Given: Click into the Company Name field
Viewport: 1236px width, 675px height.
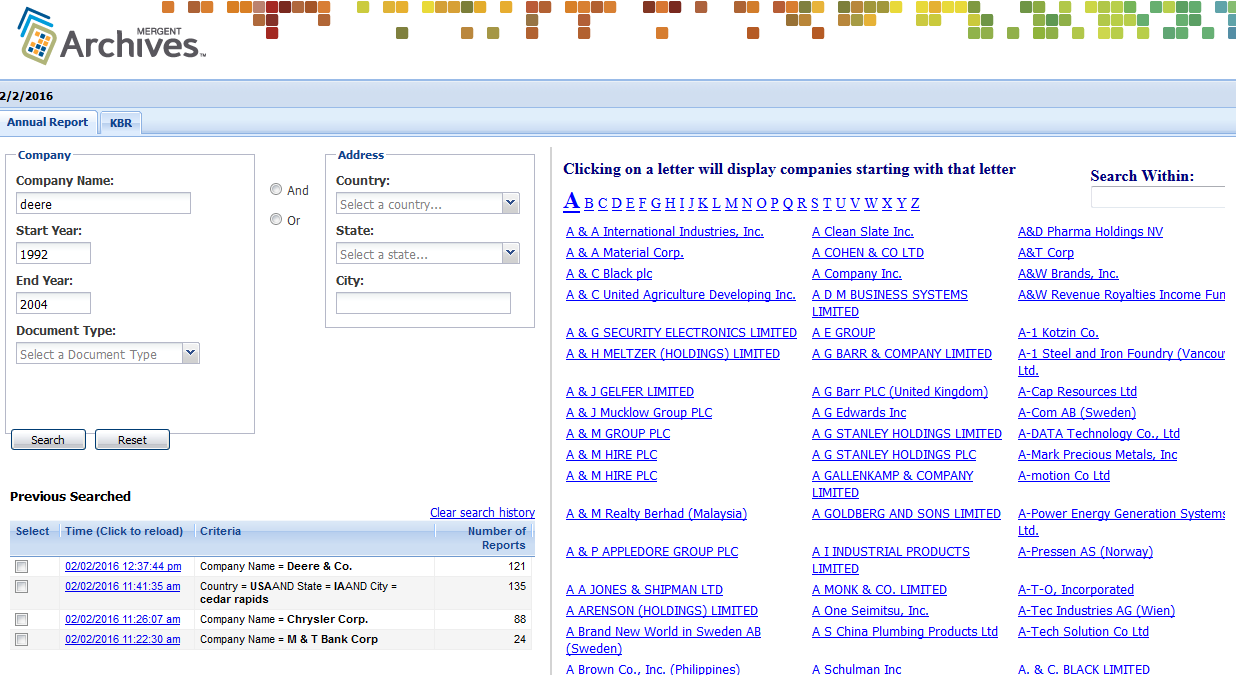Looking at the screenshot, I should pyautogui.click(x=103, y=204).
